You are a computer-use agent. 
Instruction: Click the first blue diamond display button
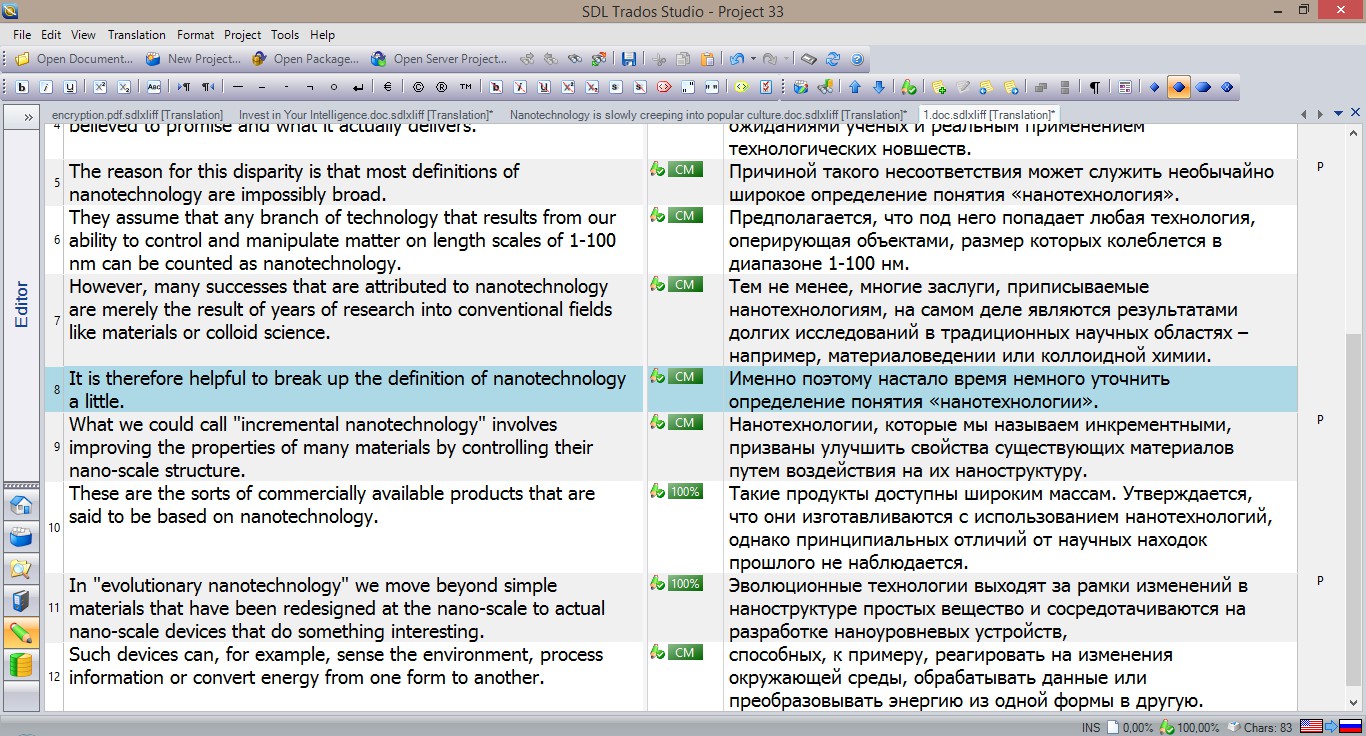click(1155, 87)
